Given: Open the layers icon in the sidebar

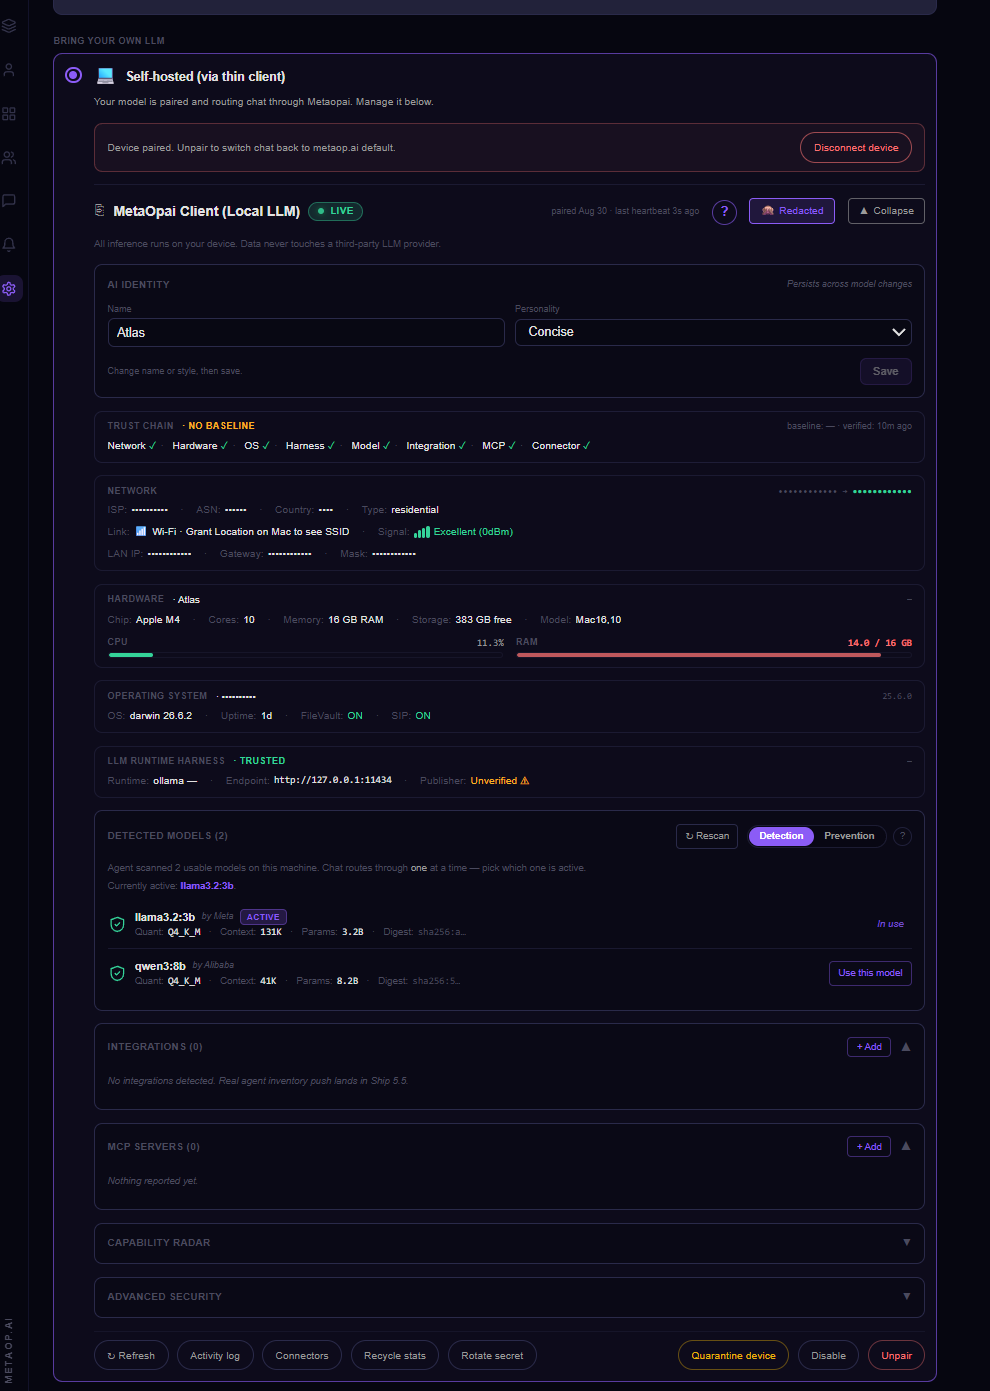Looking at the screenshot, I should [9, 26].
